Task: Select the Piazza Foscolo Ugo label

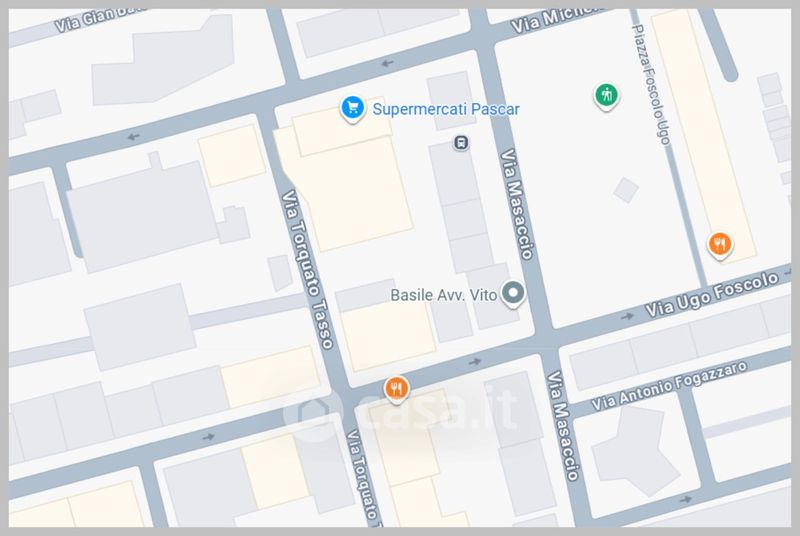Action: 652,85
